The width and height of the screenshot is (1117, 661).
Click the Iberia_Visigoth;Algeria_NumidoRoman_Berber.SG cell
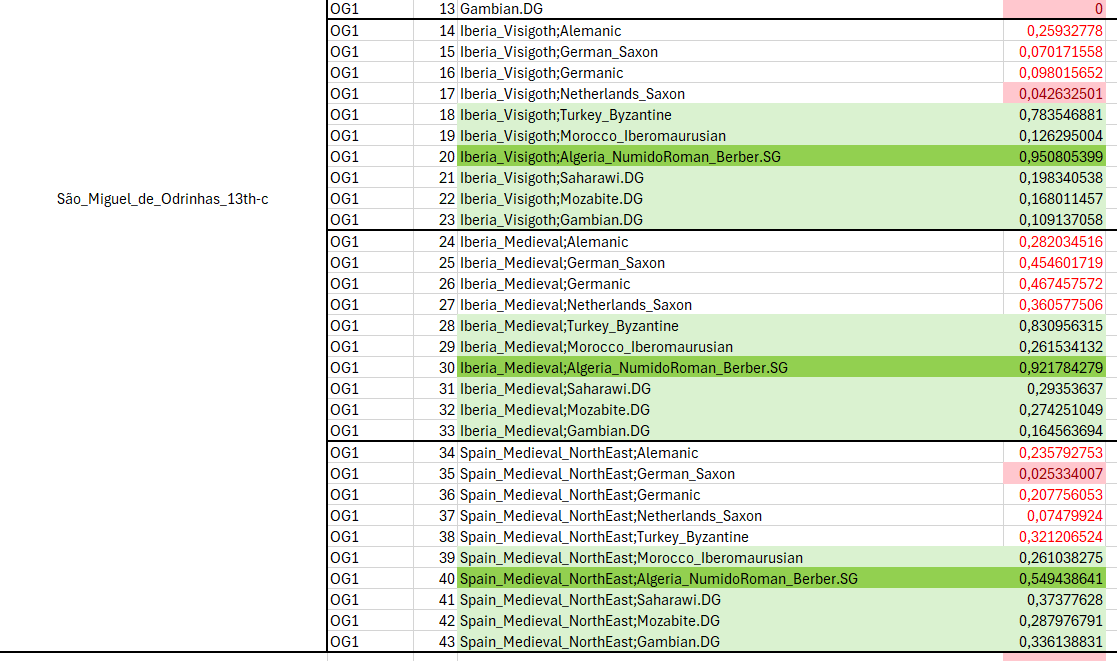coord(730,157)
